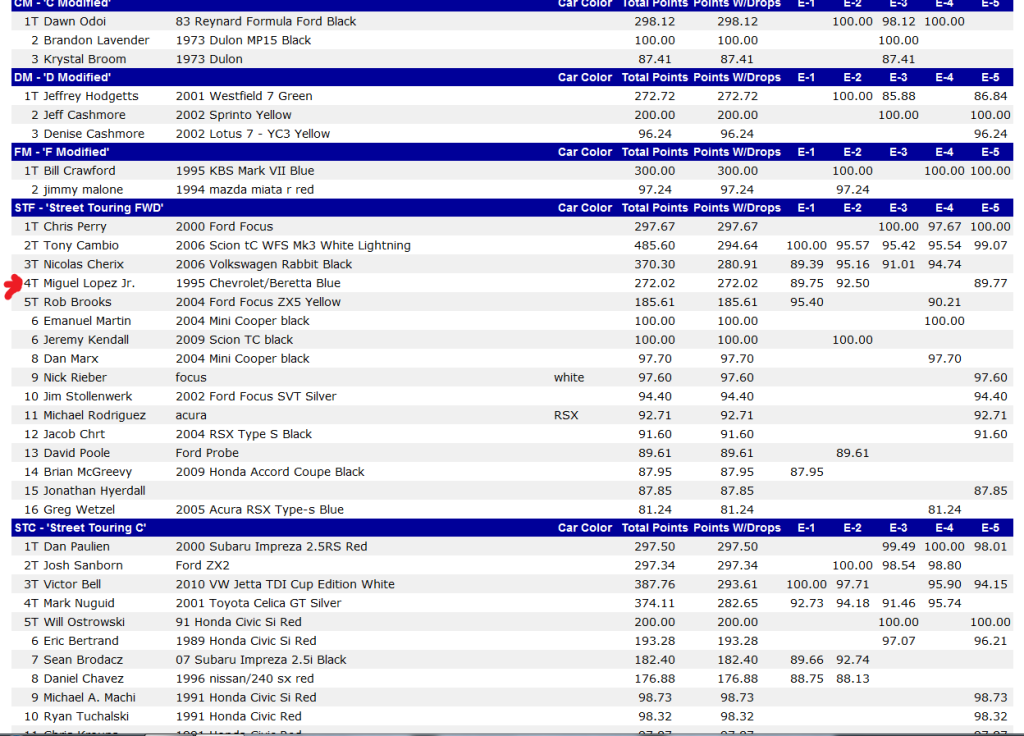Click the "1995 Chevrolet/Beretta Blue" car entry
1024x736 pixels.
pyautogui.click(x=258, y=284)
